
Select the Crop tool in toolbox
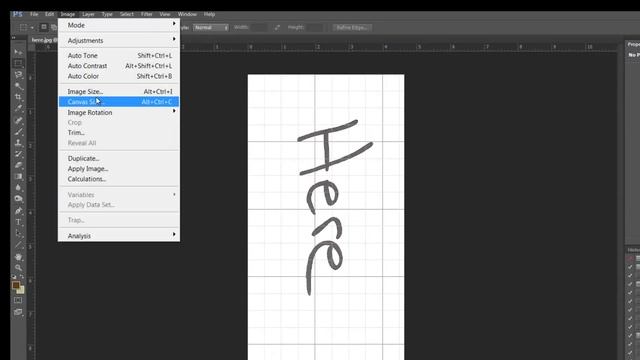pyautogui.click(x=18, y=97)
